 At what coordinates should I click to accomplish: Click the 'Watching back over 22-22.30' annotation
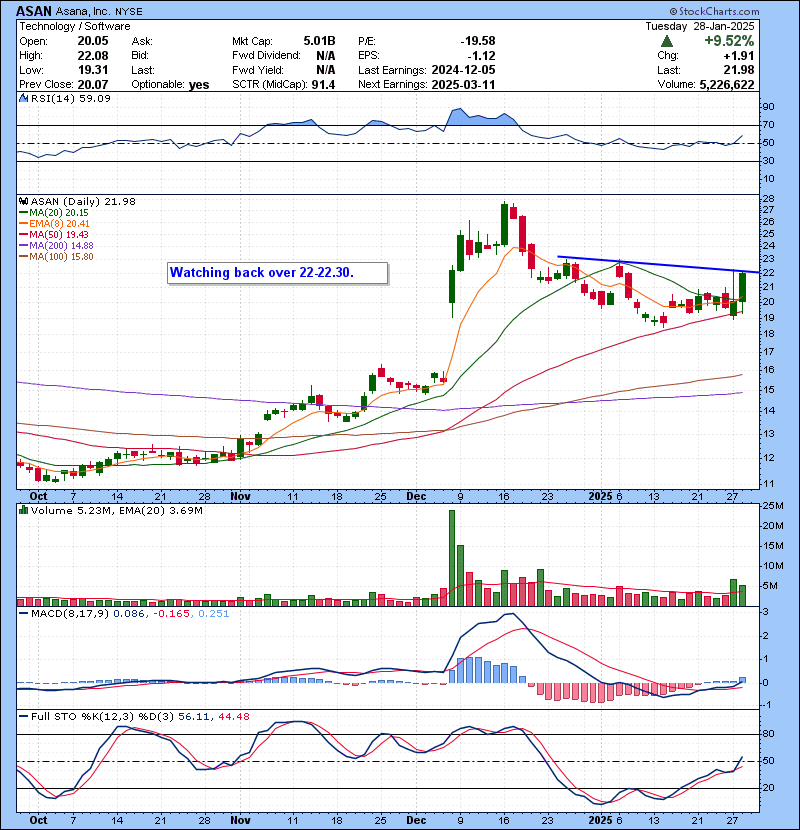[275, 272]
